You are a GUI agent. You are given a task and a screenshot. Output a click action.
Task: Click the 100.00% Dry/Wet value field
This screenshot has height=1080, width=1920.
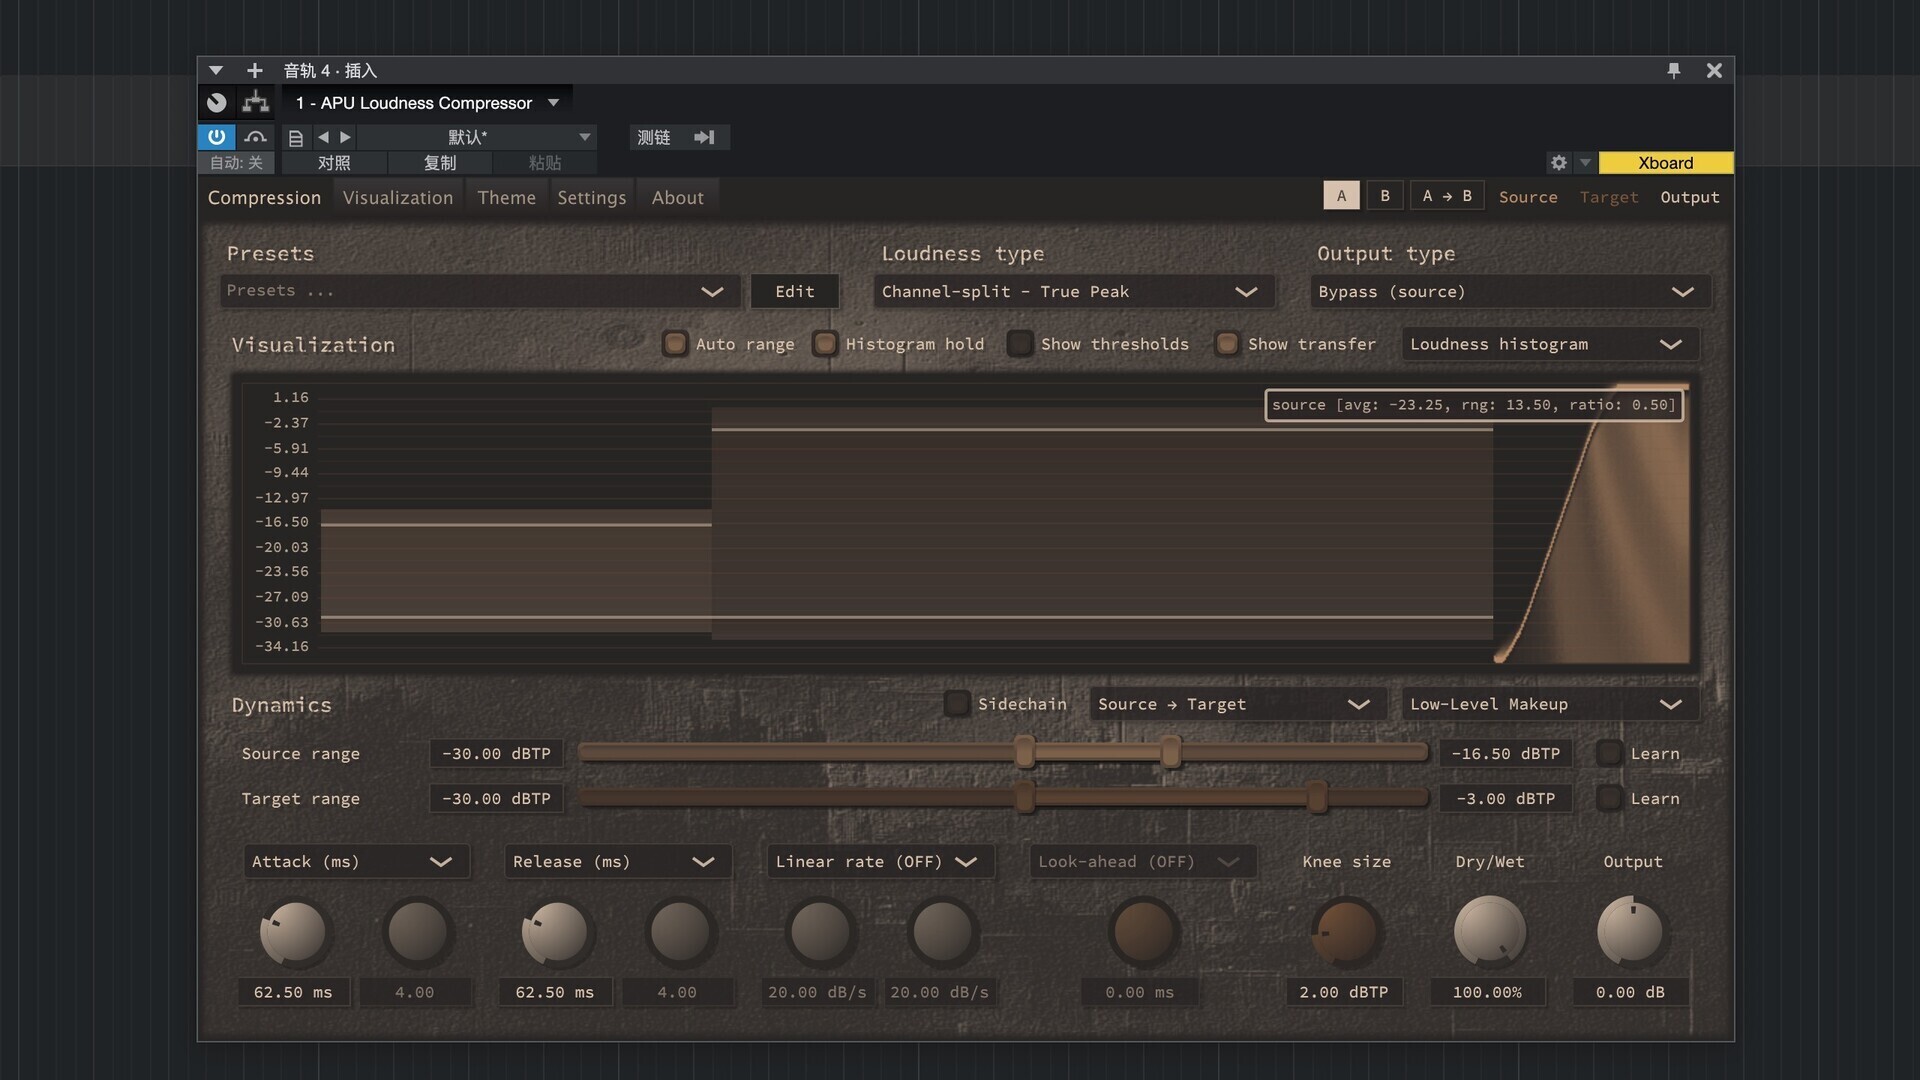click(x=1487, y=992)
